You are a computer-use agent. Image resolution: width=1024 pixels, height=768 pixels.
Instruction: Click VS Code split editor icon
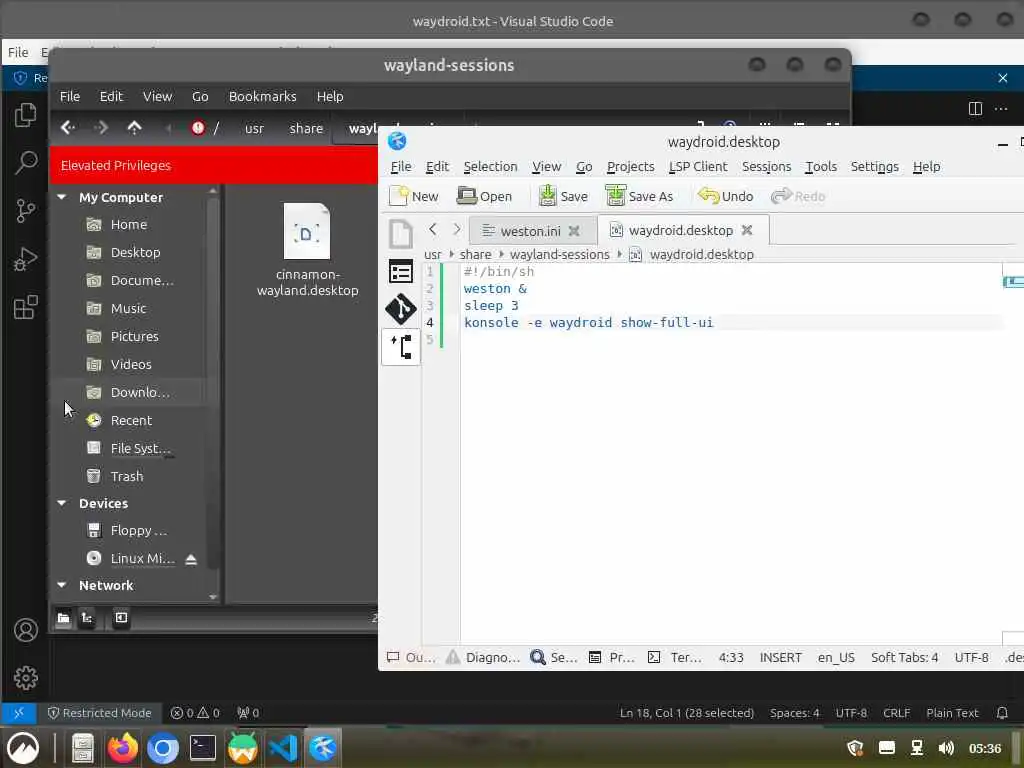975,108
